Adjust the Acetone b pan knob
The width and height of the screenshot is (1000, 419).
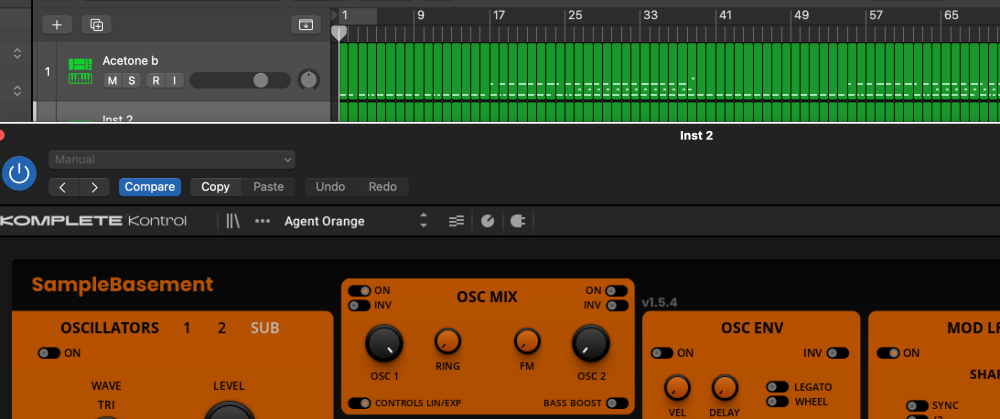click(309, 80)
